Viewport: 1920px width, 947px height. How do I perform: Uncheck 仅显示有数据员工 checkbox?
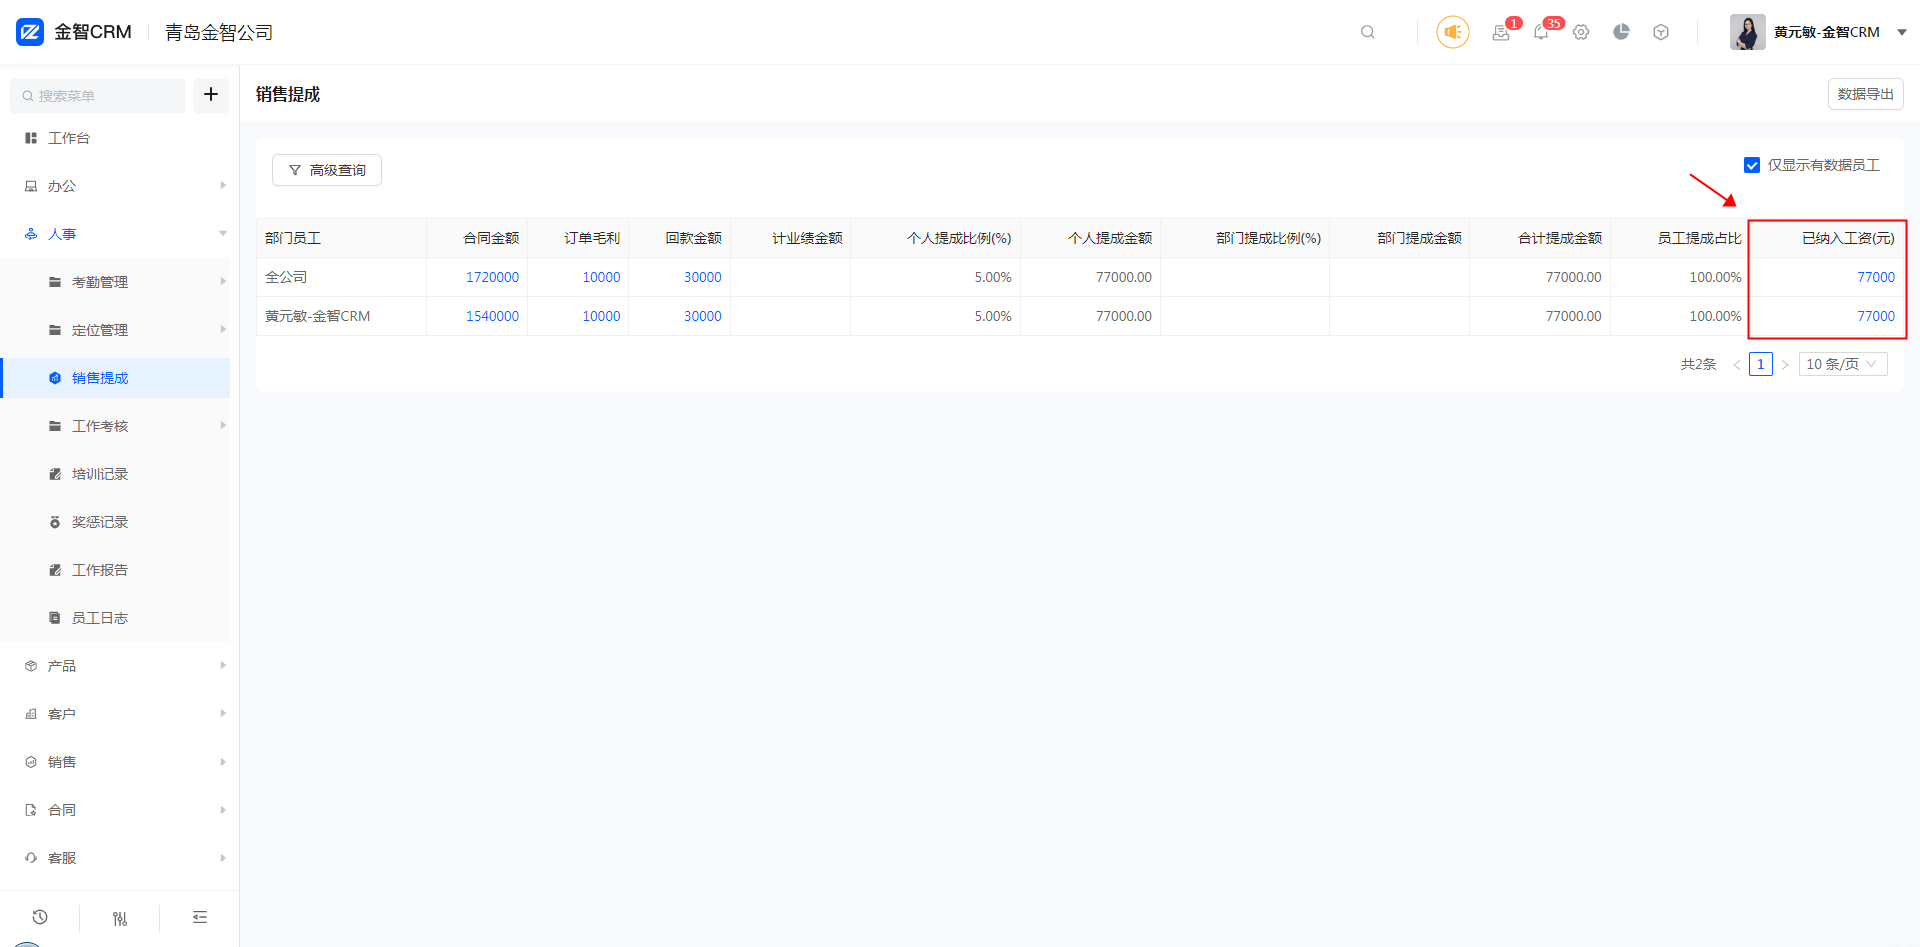tap(1752, 165)
